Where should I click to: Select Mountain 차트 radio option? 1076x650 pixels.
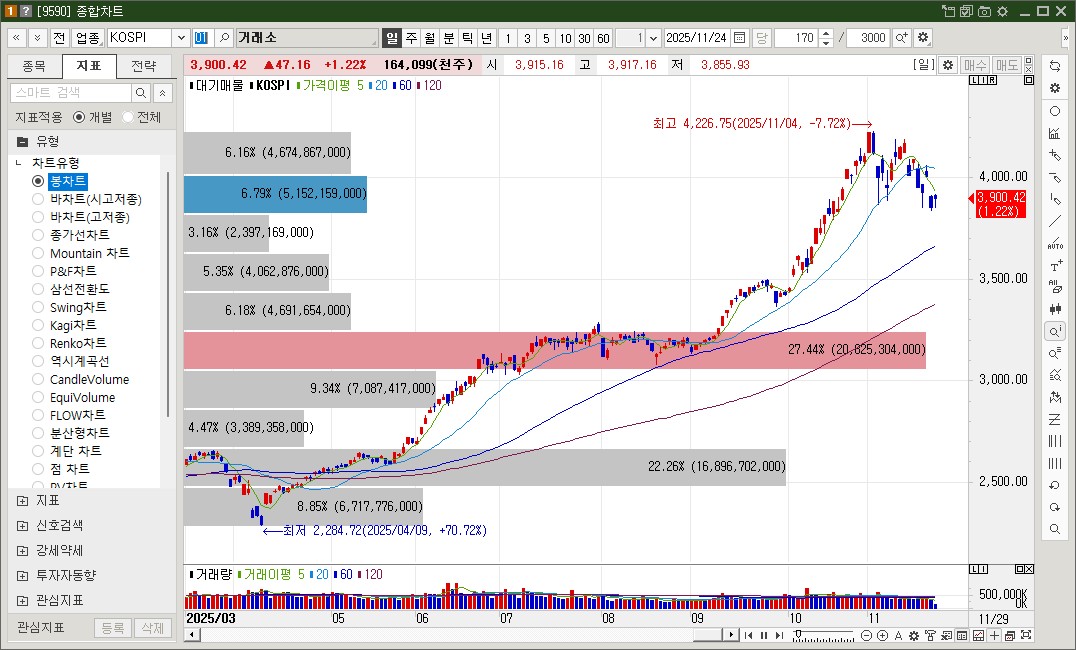tap(38, 253)
